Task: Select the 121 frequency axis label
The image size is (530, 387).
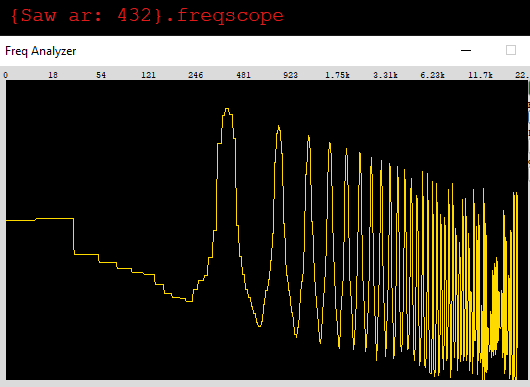Action: click(x=148, y=75)
